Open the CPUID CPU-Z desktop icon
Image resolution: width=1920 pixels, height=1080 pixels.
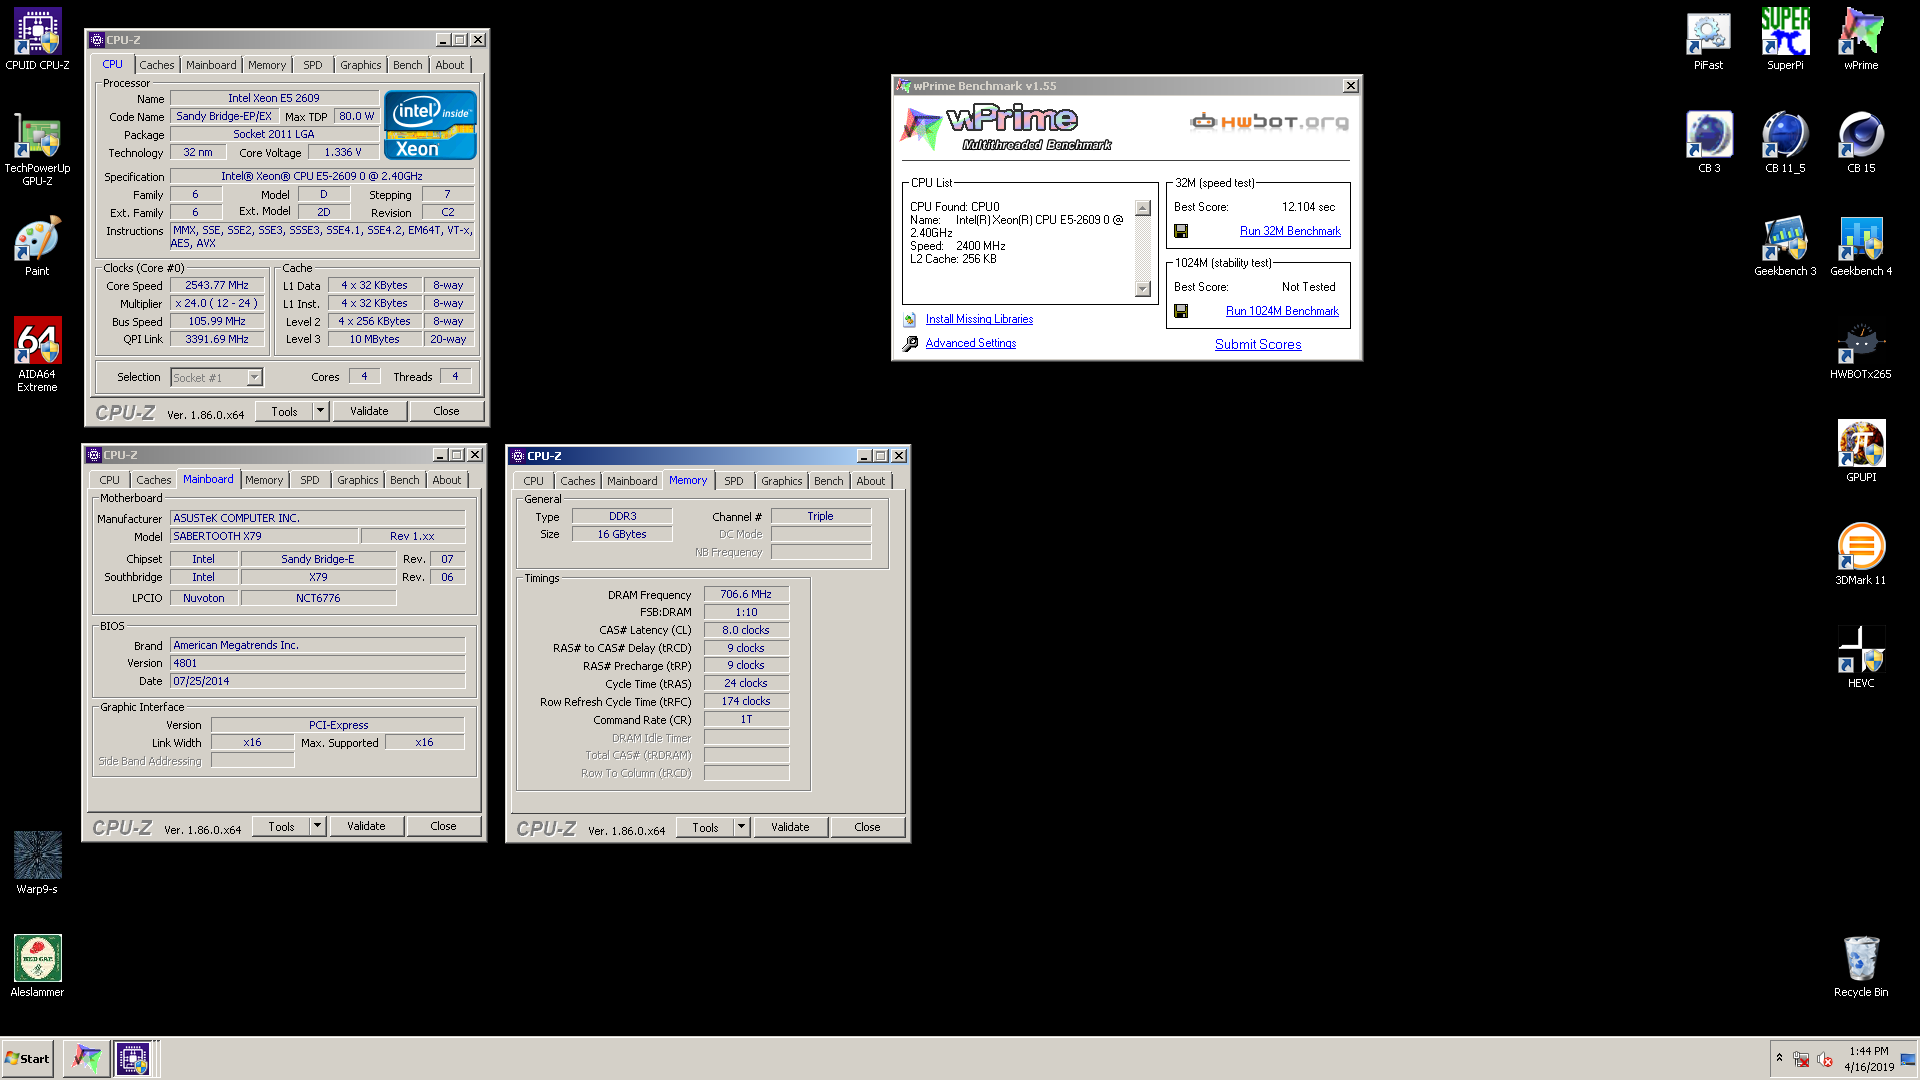37,40
